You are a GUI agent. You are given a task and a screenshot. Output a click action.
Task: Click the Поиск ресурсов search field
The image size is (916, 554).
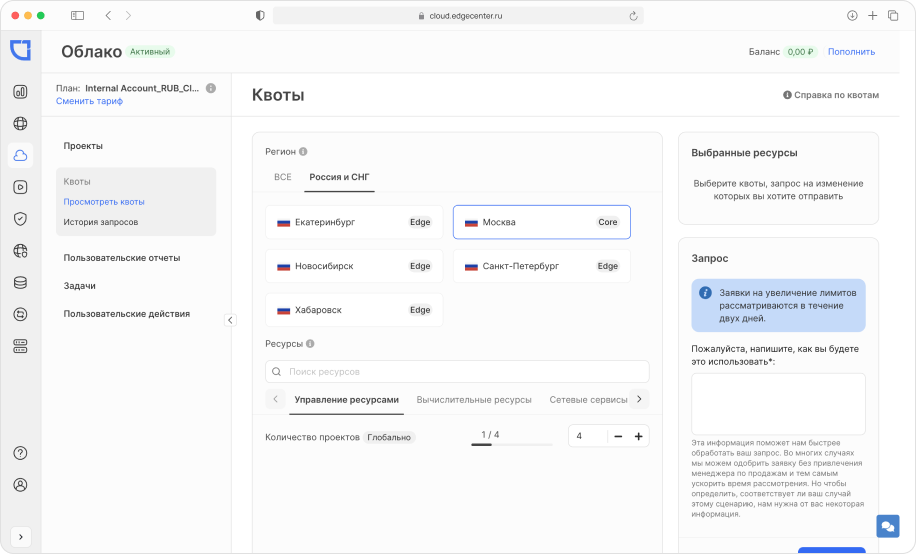(457, 372)
